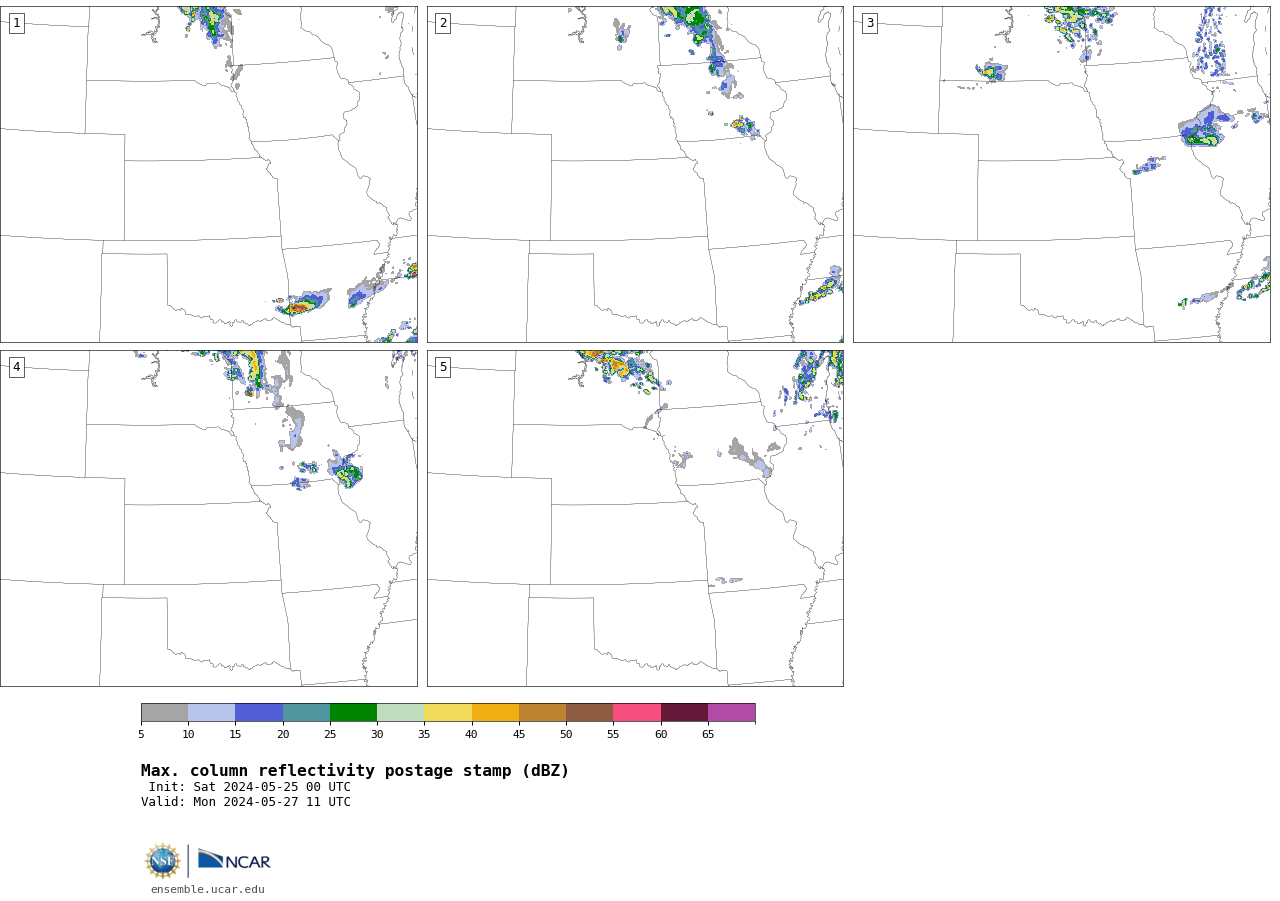Open ensemble member 1 postage stamp map

(208, 174)
